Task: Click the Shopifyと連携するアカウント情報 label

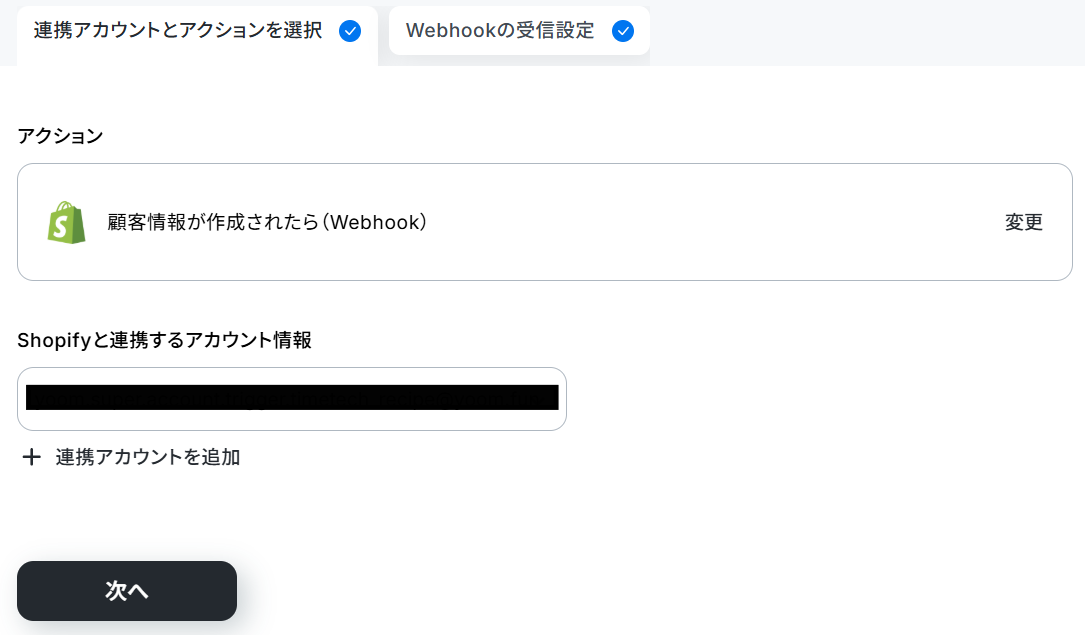Action: [x=165, y=340]
